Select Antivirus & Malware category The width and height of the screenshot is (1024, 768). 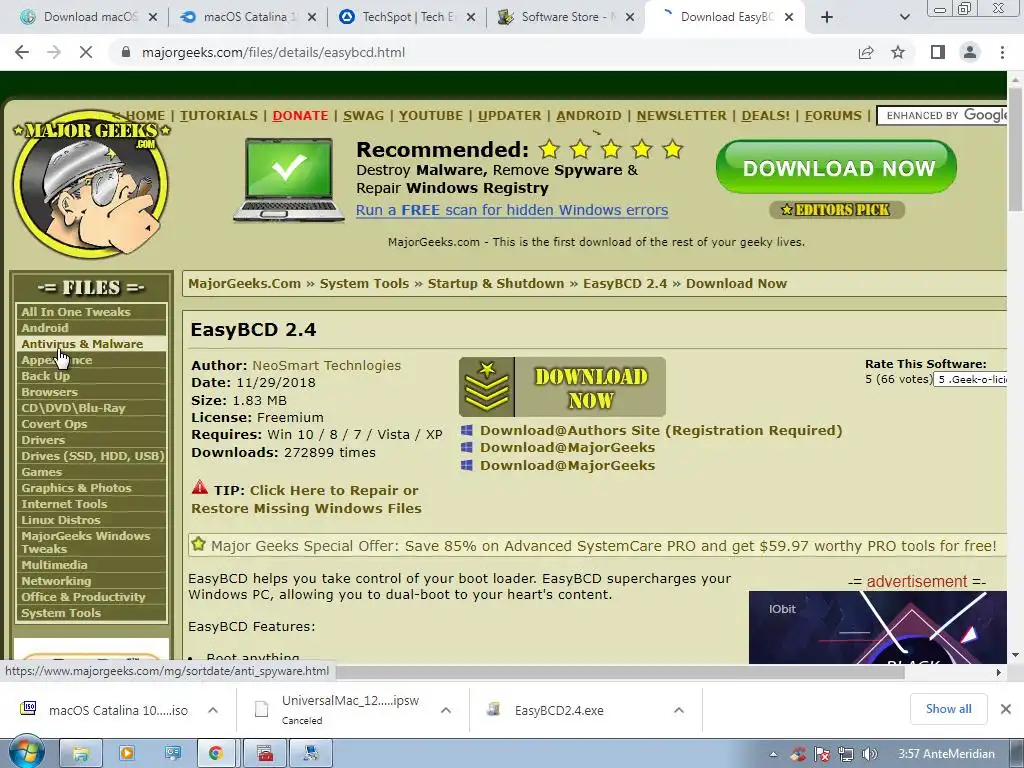point(91,344)
